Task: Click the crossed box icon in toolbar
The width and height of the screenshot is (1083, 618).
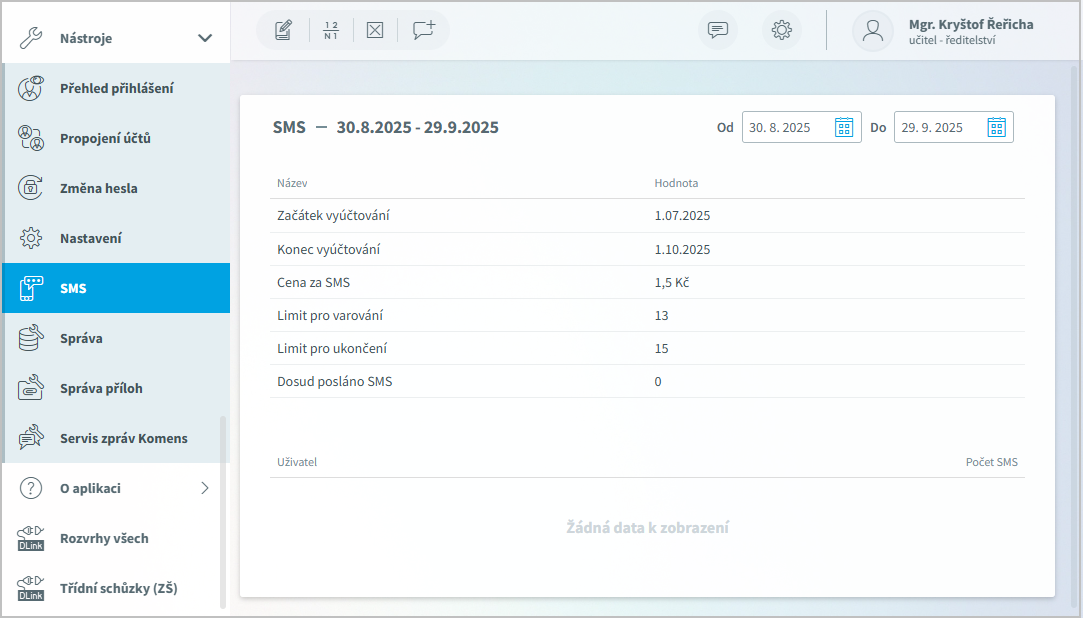Action: point(375,30)
